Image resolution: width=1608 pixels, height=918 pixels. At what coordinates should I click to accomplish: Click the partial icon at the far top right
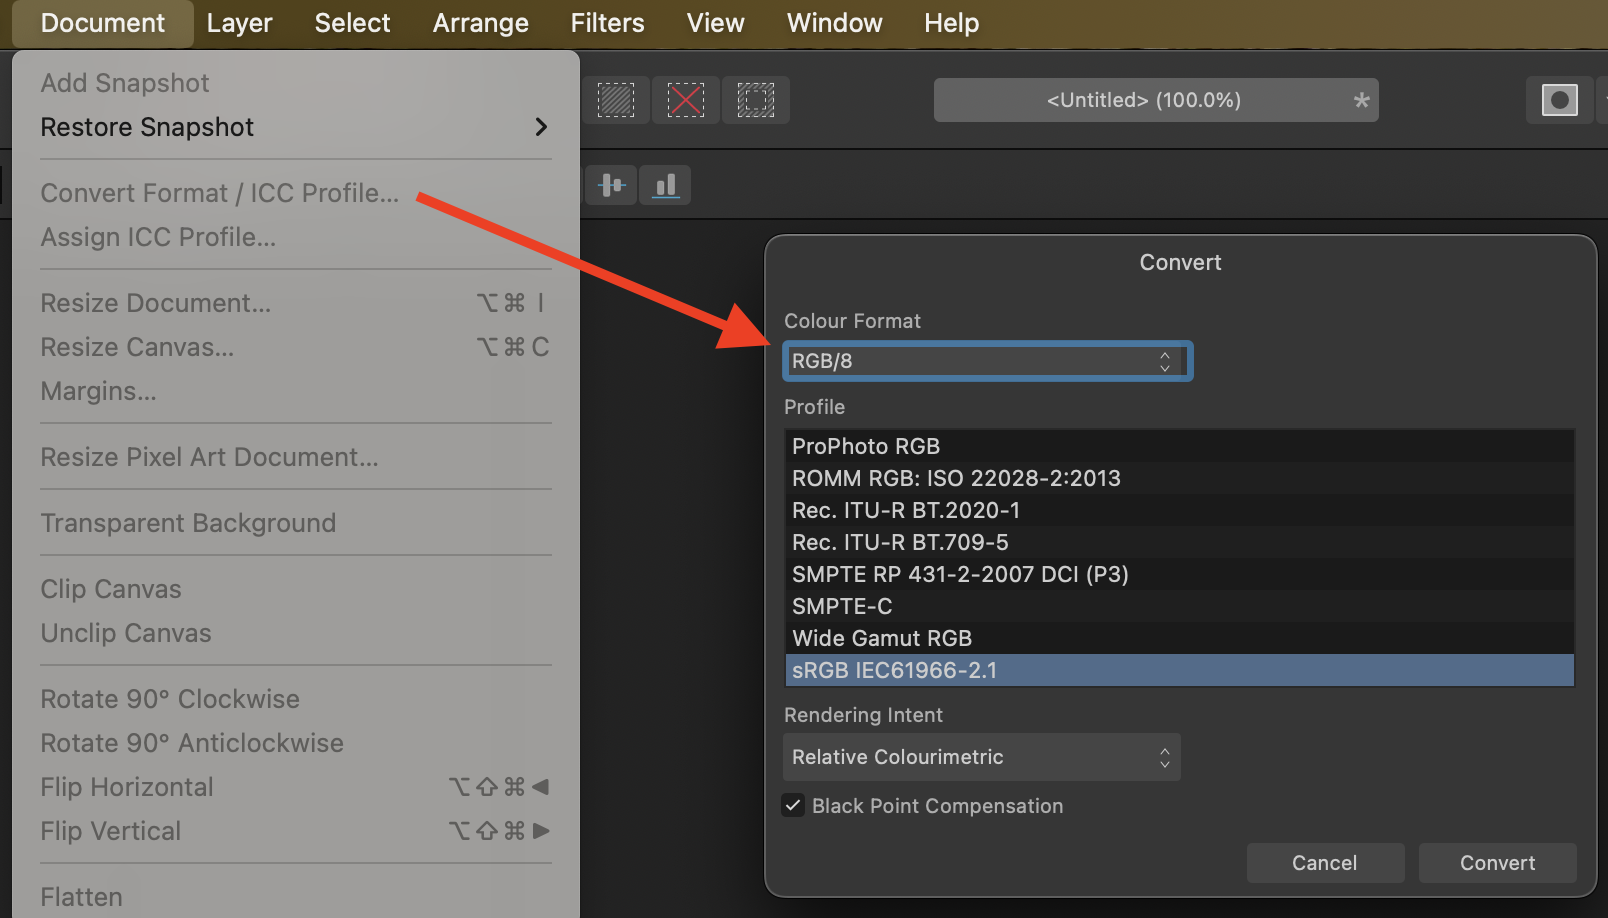click(1603, 100)
